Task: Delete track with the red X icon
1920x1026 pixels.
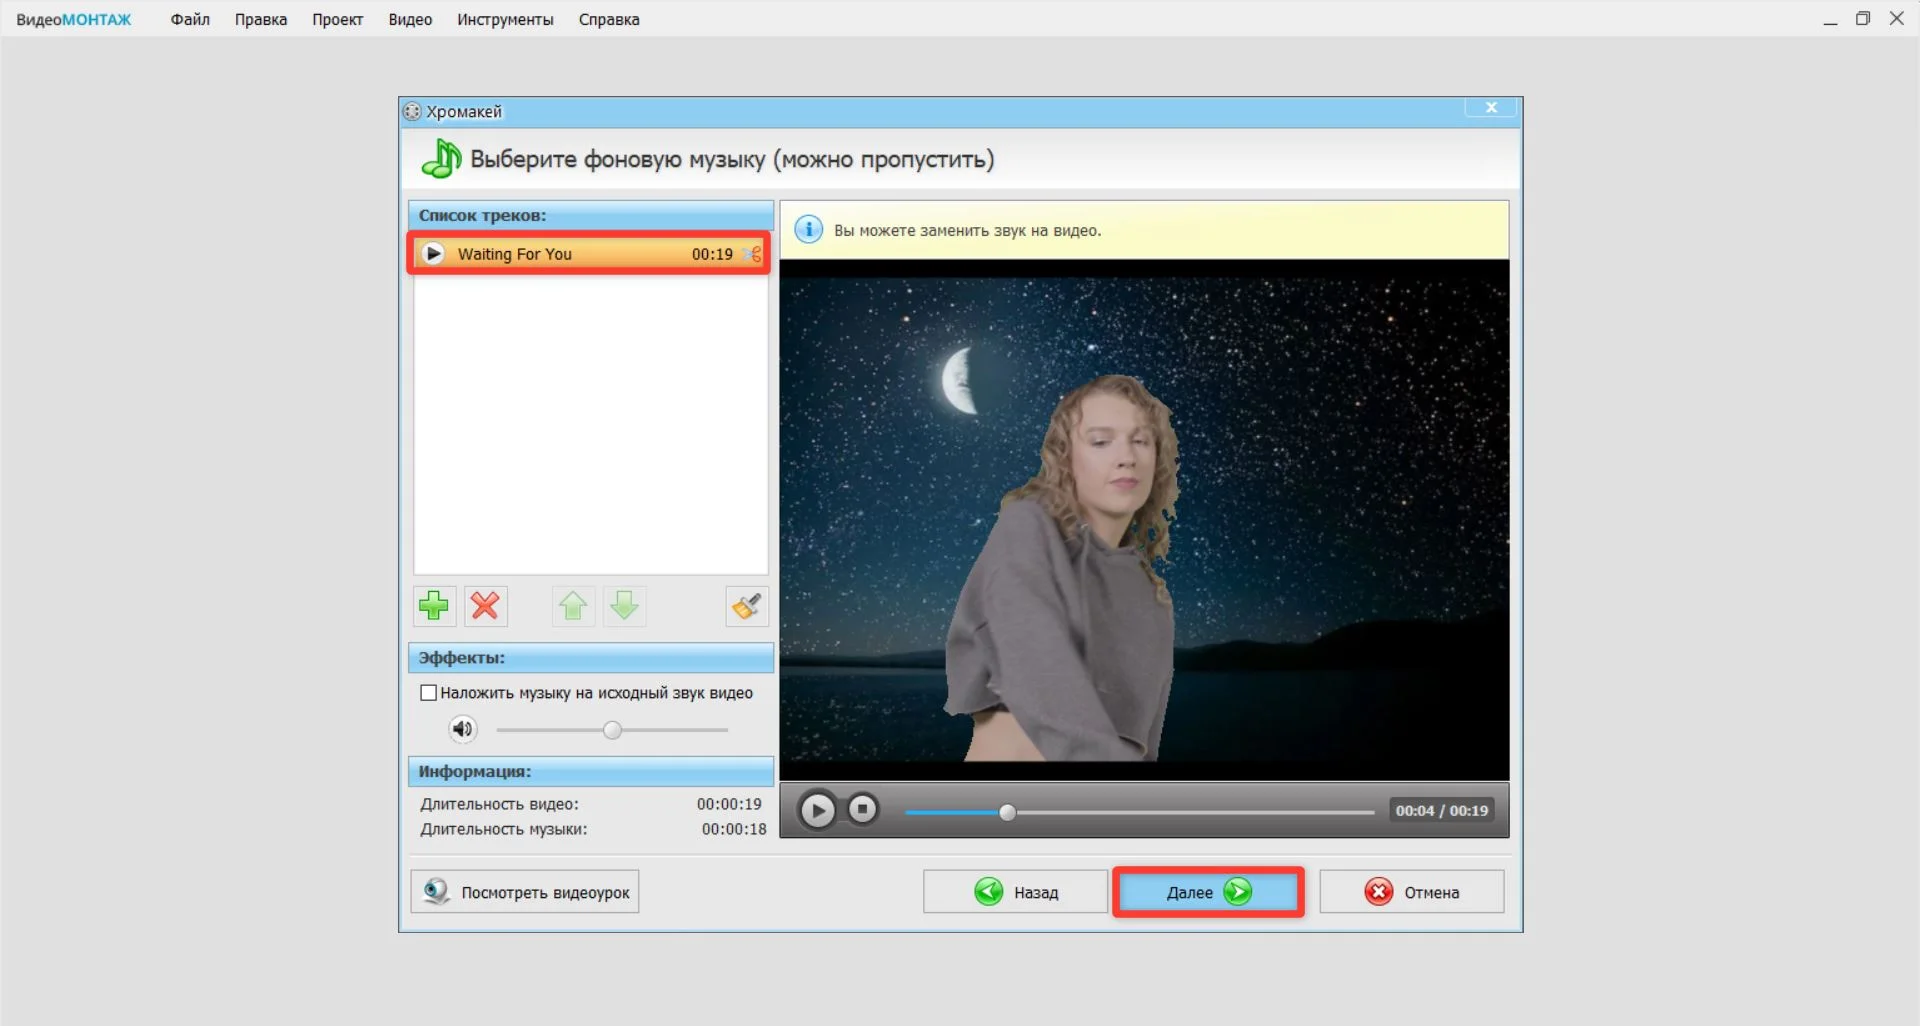Action: [x=485, y=606]
